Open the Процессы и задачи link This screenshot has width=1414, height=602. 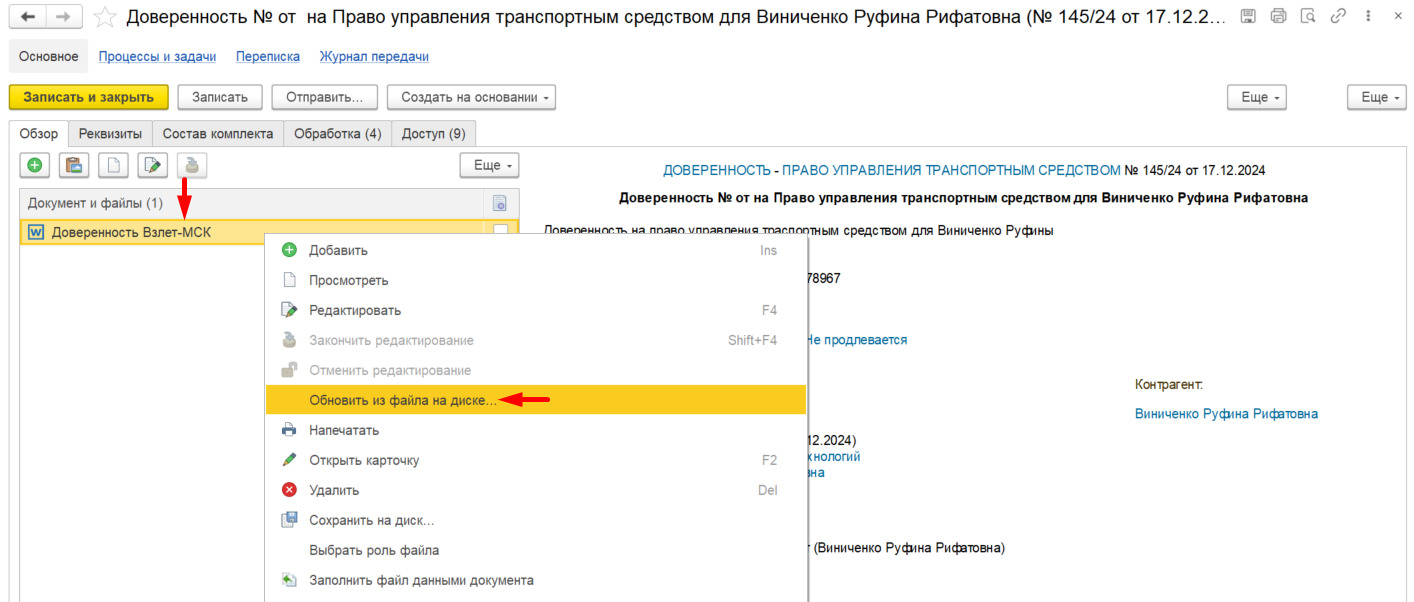[157, 56]
